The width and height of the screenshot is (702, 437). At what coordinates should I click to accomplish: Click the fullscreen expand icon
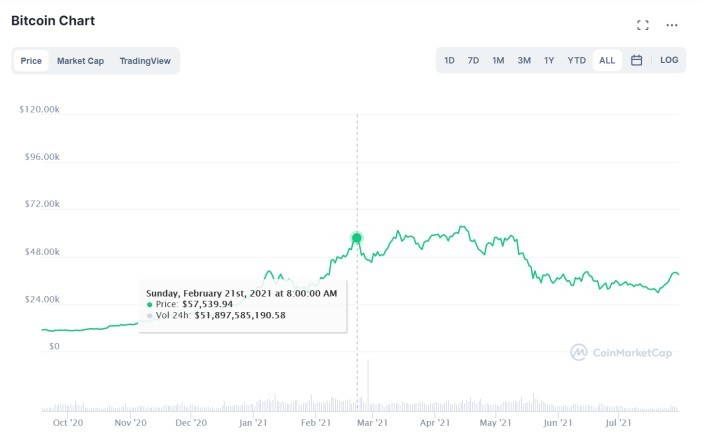coord(643,25)
